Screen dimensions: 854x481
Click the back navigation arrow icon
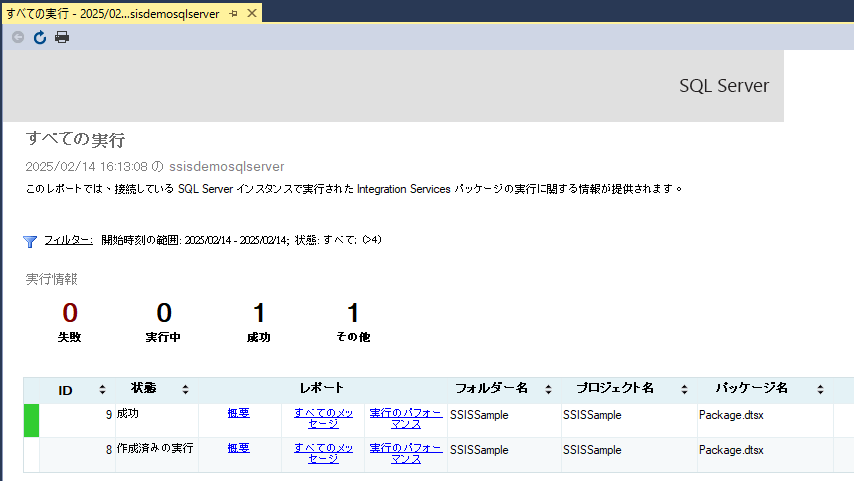(x=18, y=37)
